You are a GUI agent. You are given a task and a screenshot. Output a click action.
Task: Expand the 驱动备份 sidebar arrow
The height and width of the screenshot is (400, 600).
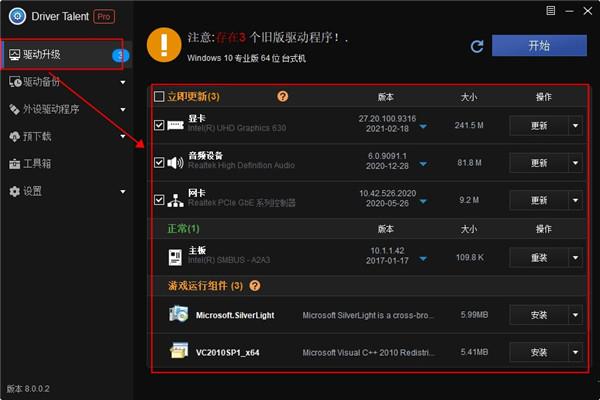coord(123,82)
